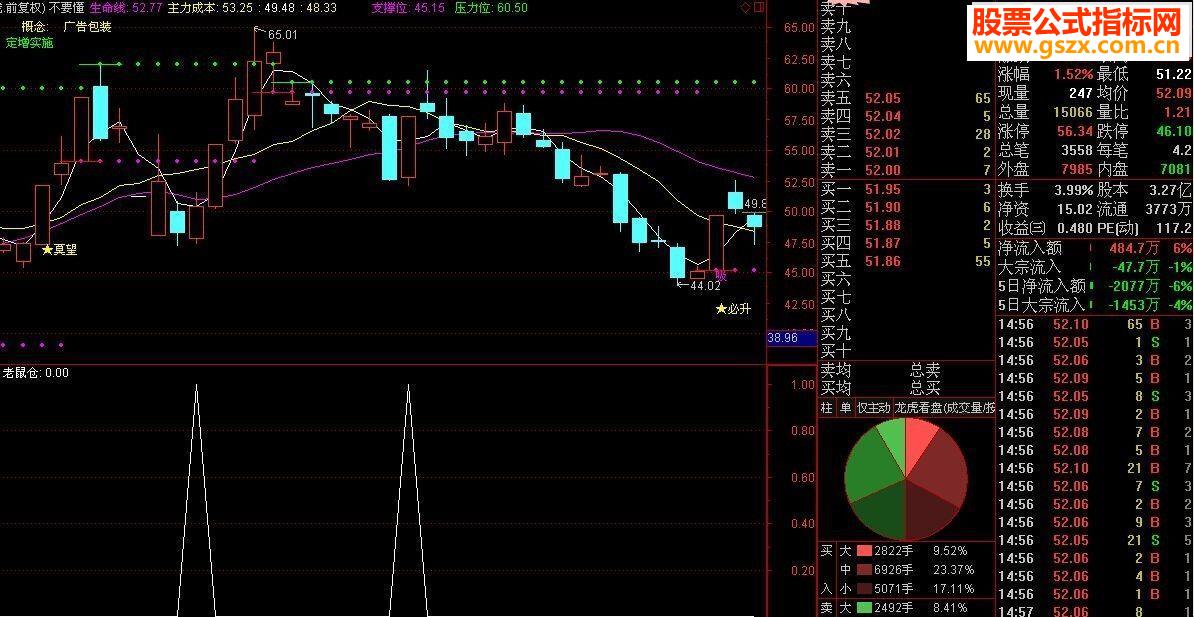Click the diamond icon above the price axis
The height and width of the screenshot is (617, 1194).
point(744,8)
